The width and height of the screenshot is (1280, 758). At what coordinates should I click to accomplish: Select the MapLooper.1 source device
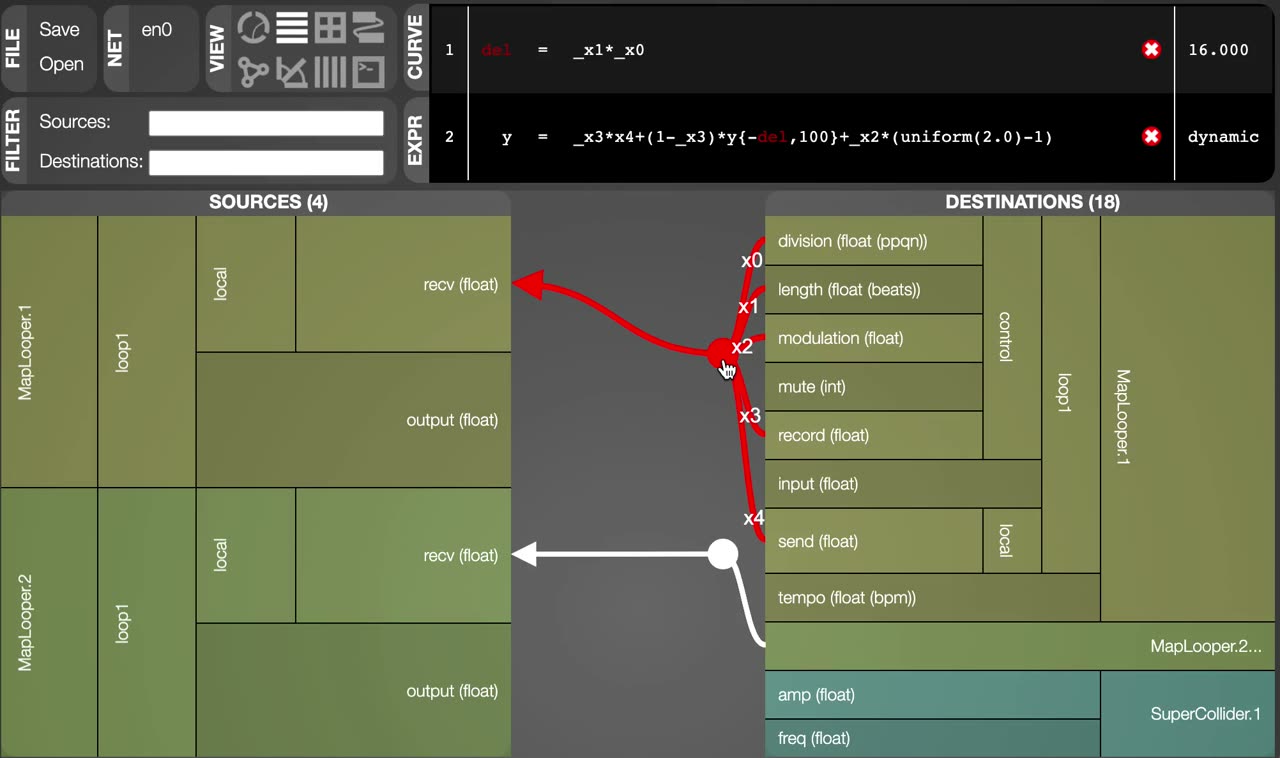pos(49,352)
